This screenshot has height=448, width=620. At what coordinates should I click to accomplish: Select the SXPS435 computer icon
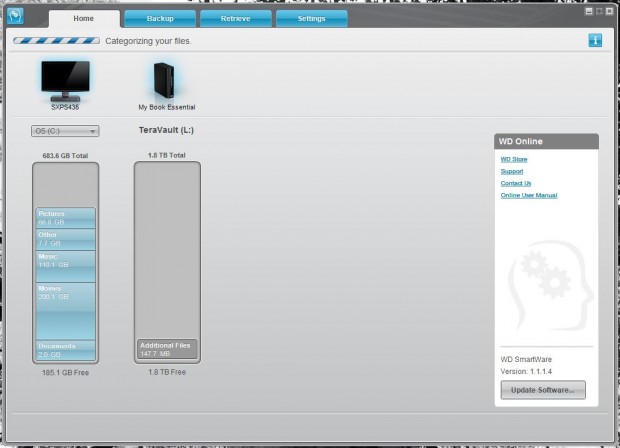pos(65,81)
